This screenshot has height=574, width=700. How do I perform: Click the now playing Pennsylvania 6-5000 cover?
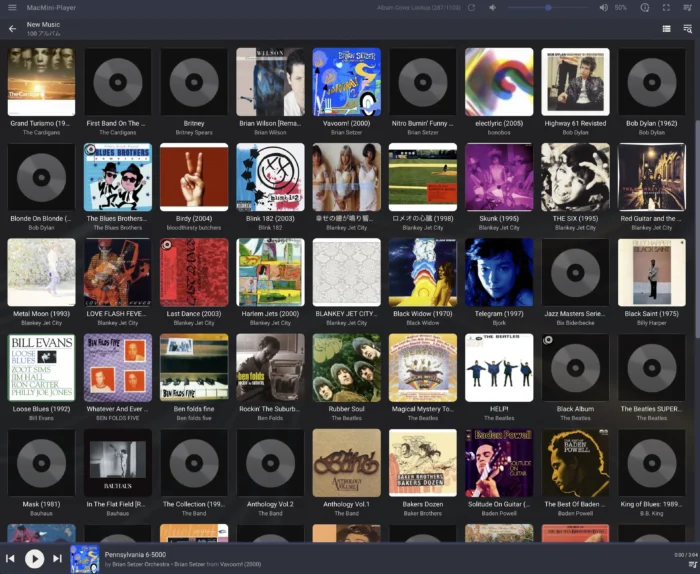(84, 558)
